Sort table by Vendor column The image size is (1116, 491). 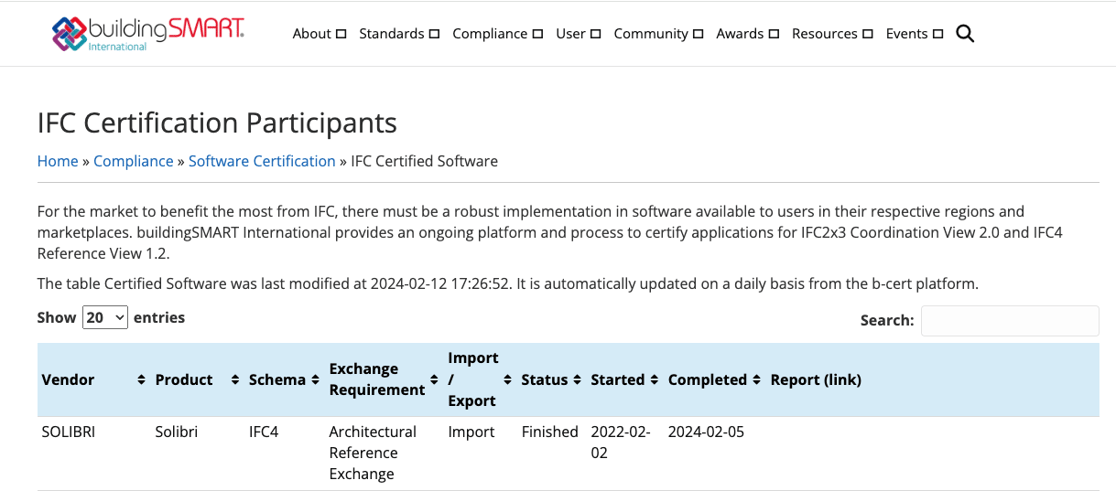point(93,380)
